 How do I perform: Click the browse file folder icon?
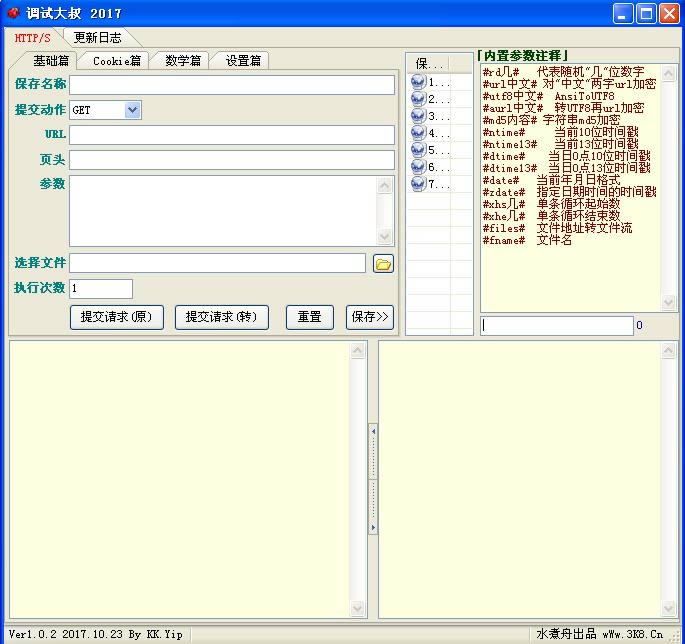click(383, 263)
